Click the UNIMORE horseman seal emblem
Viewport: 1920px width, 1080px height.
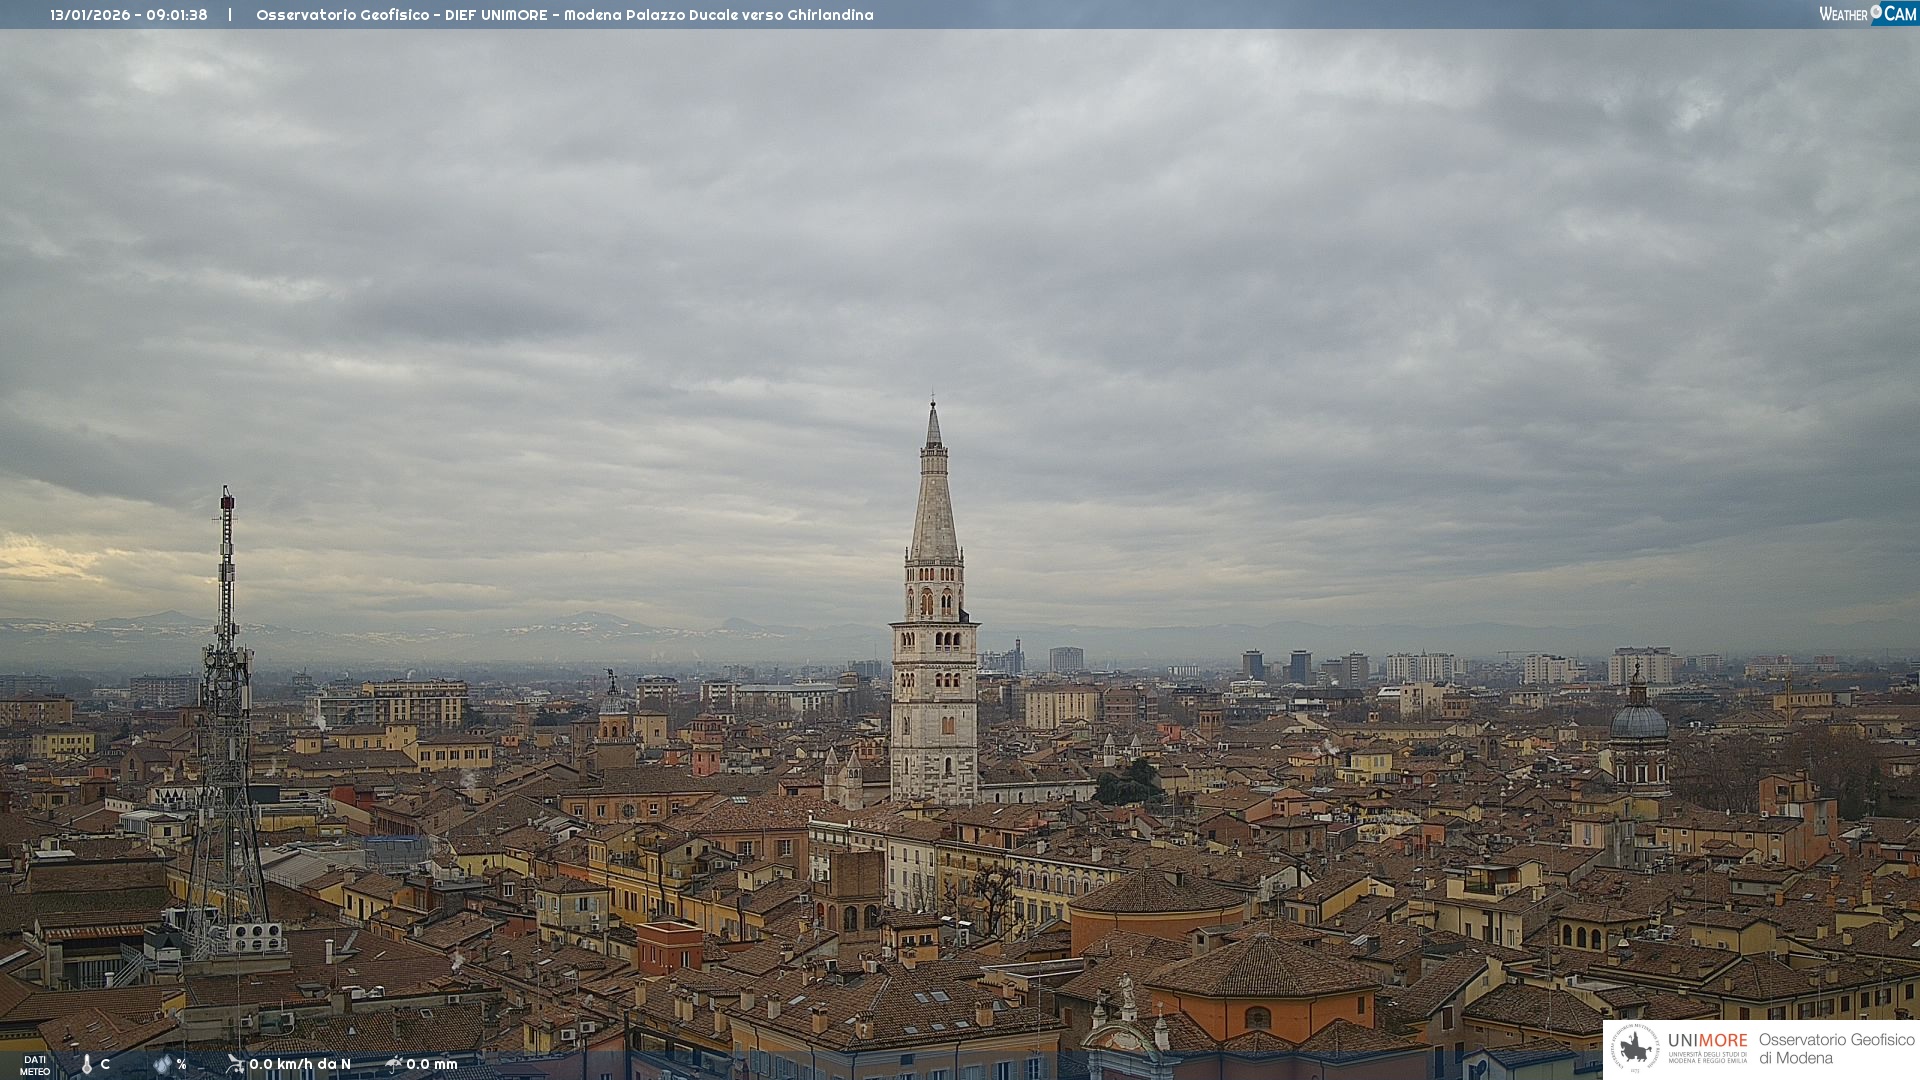pos(1635,1048)
